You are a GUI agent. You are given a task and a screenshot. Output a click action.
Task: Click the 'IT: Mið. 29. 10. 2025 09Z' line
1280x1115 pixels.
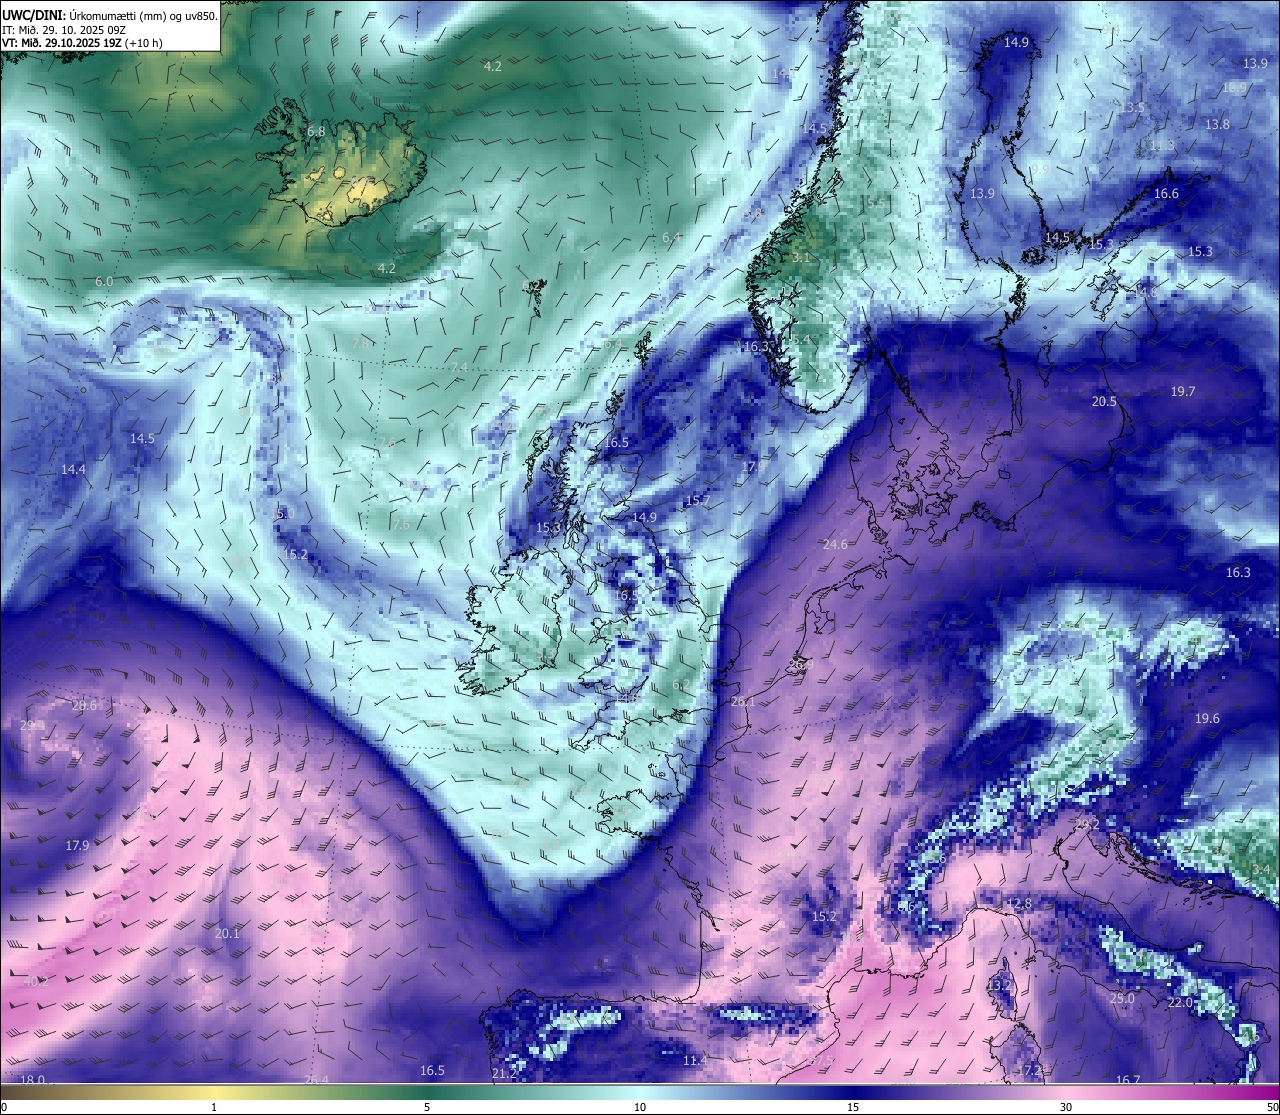click(64, 30)
